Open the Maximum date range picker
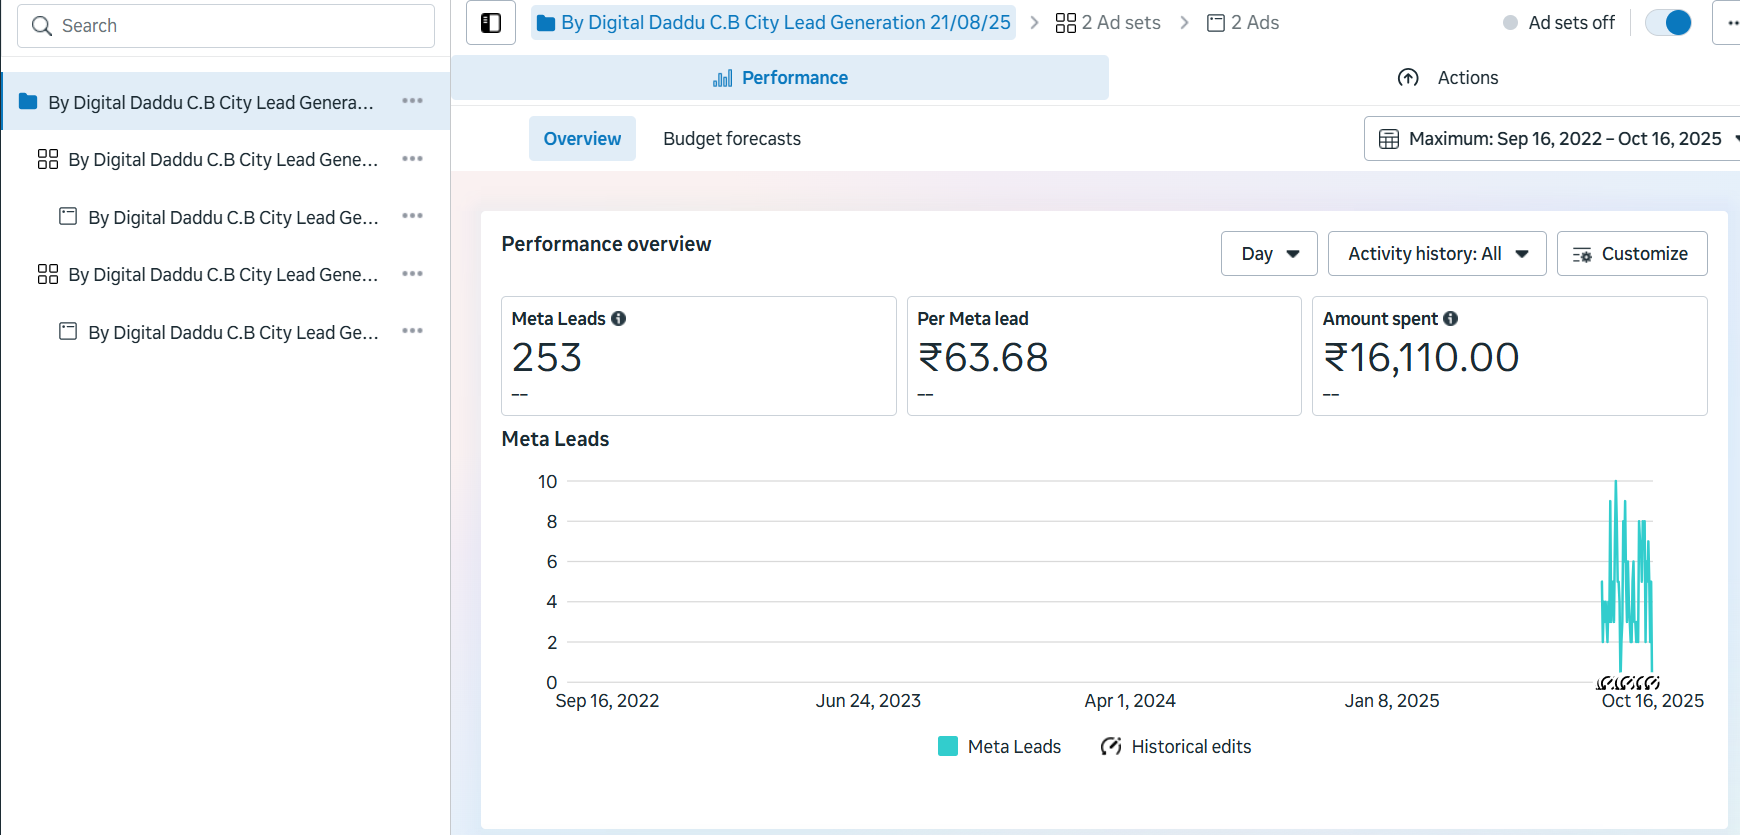 (x=1555, y=139)
